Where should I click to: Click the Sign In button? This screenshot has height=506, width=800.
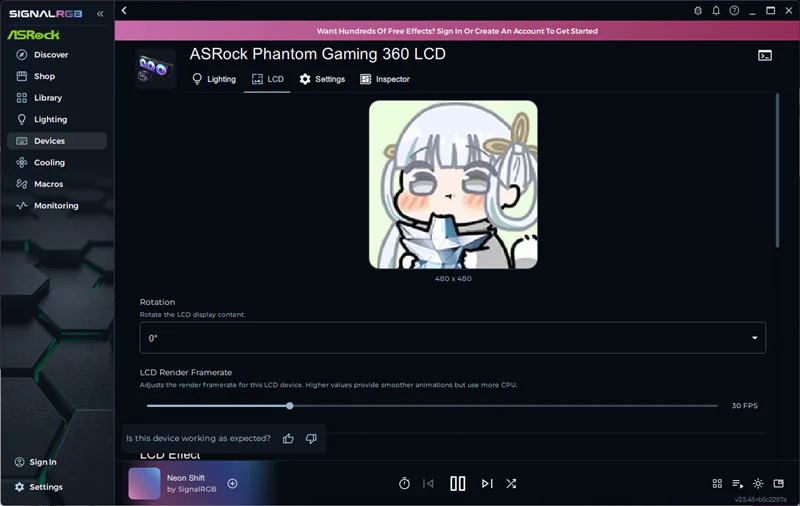point(43,463)
